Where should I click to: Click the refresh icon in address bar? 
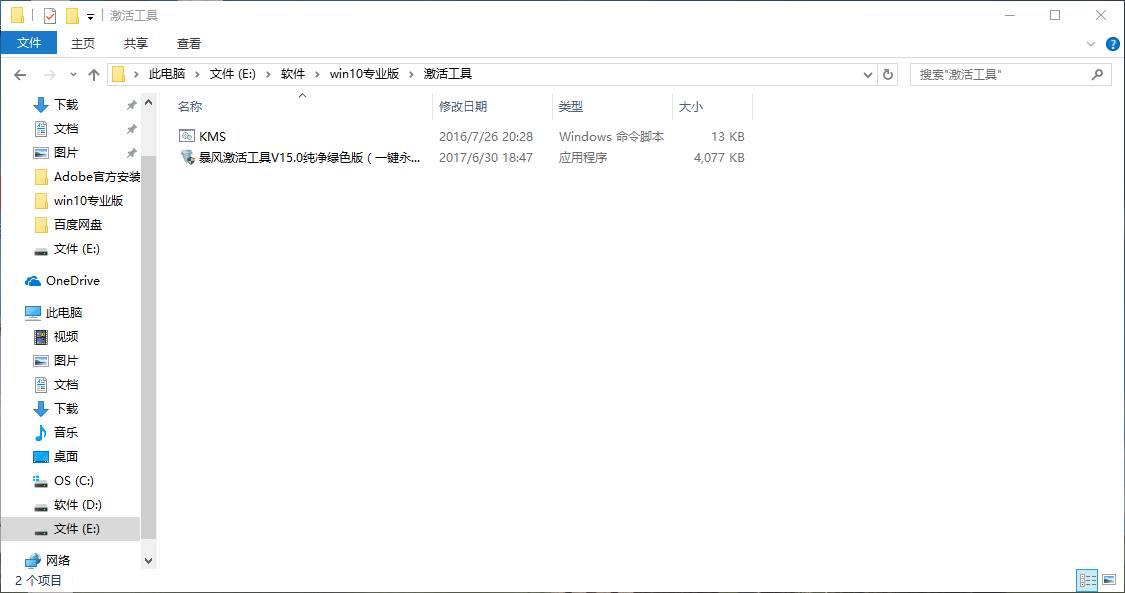point(889,73)
